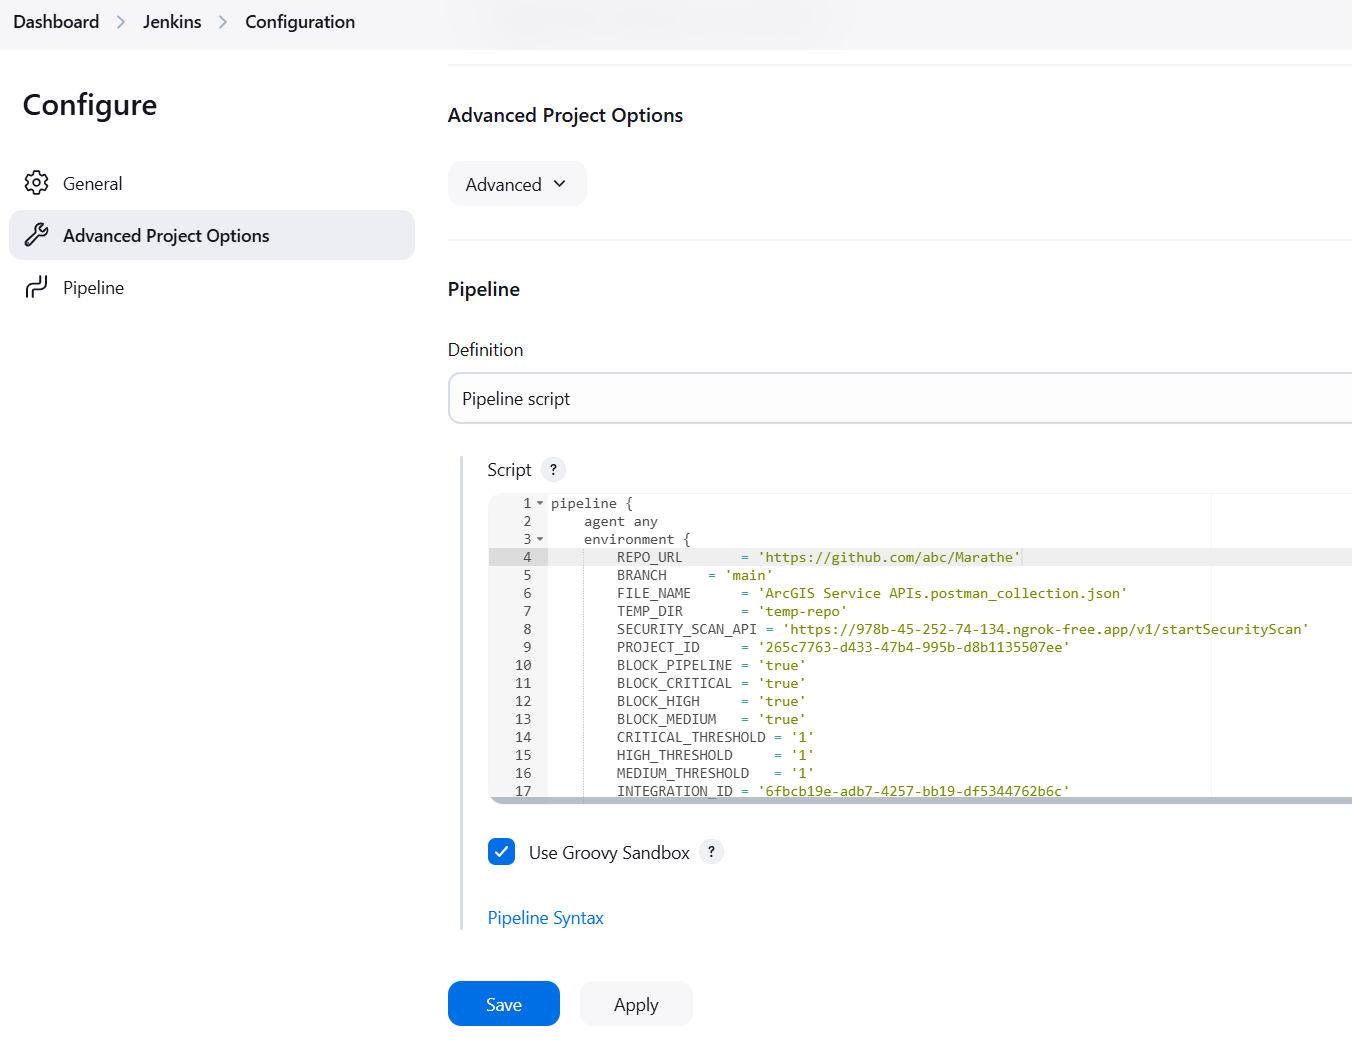Image resolution: width=1352 pixels, height=1042 pixels.
Task: Open help for Use Groovy Sandbox
Action: pyautogui.click(x=711, y=852)
